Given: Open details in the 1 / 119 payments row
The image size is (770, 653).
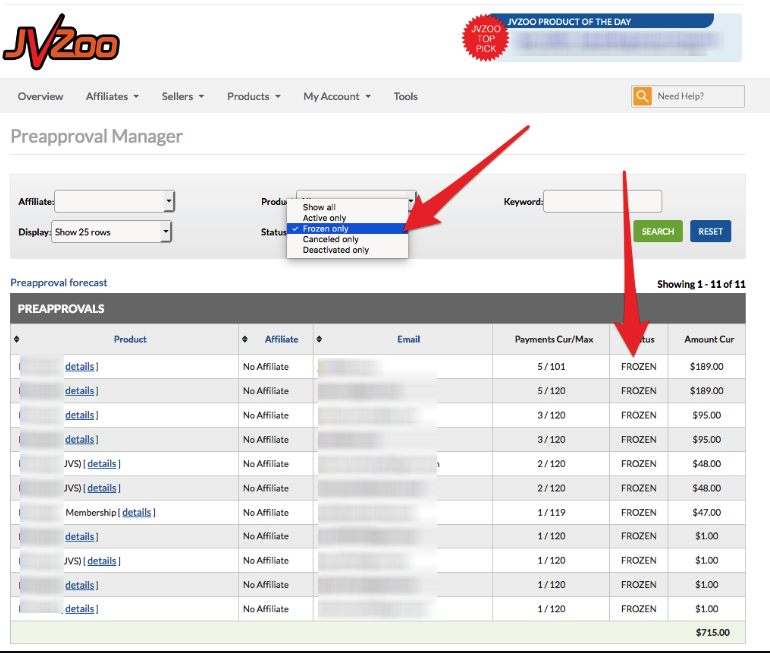Looking at the screenshot, I should pyautogui.click(x=137, y=513).
